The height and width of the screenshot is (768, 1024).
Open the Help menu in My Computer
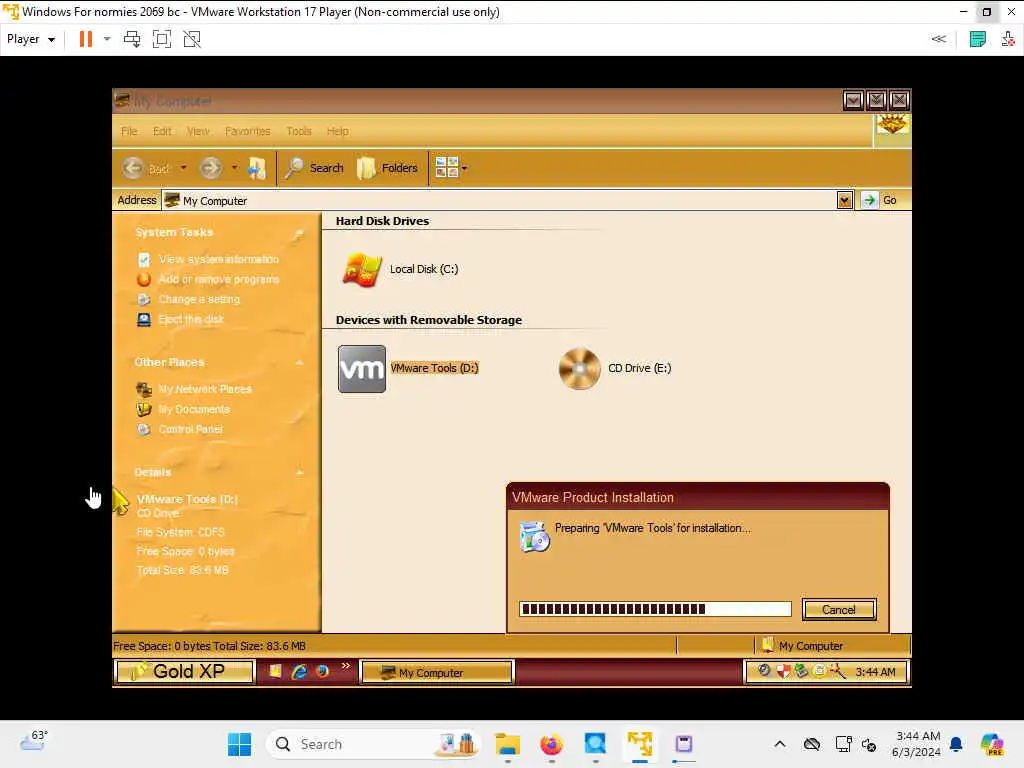(x=338, y=131)
